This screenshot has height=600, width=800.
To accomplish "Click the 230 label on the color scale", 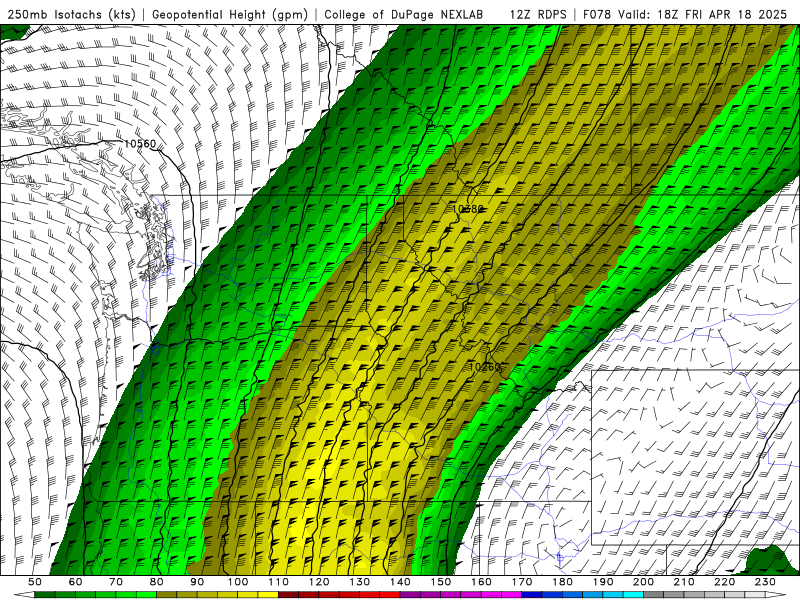I will [765, 582].
